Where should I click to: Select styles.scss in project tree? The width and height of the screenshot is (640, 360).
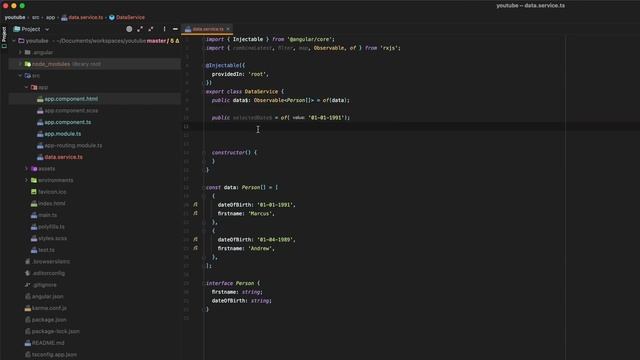[52, 238]
